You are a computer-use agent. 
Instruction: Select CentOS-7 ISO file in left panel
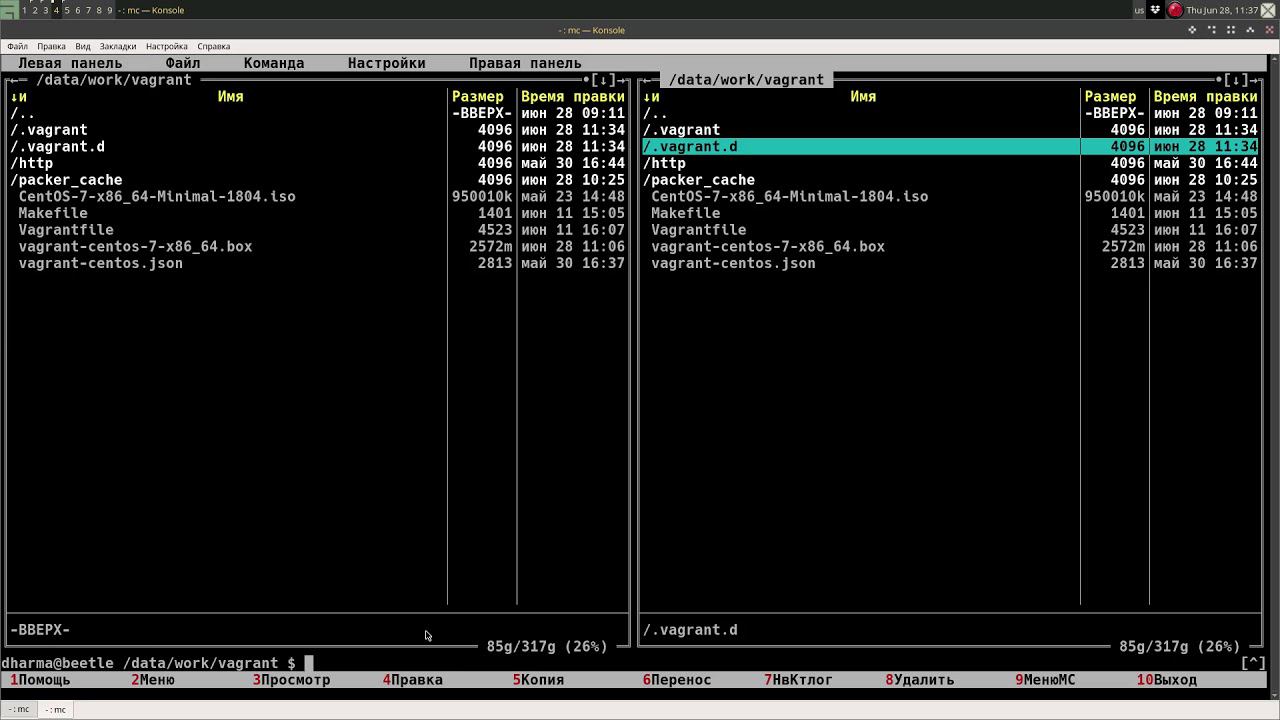click(318, 197)
